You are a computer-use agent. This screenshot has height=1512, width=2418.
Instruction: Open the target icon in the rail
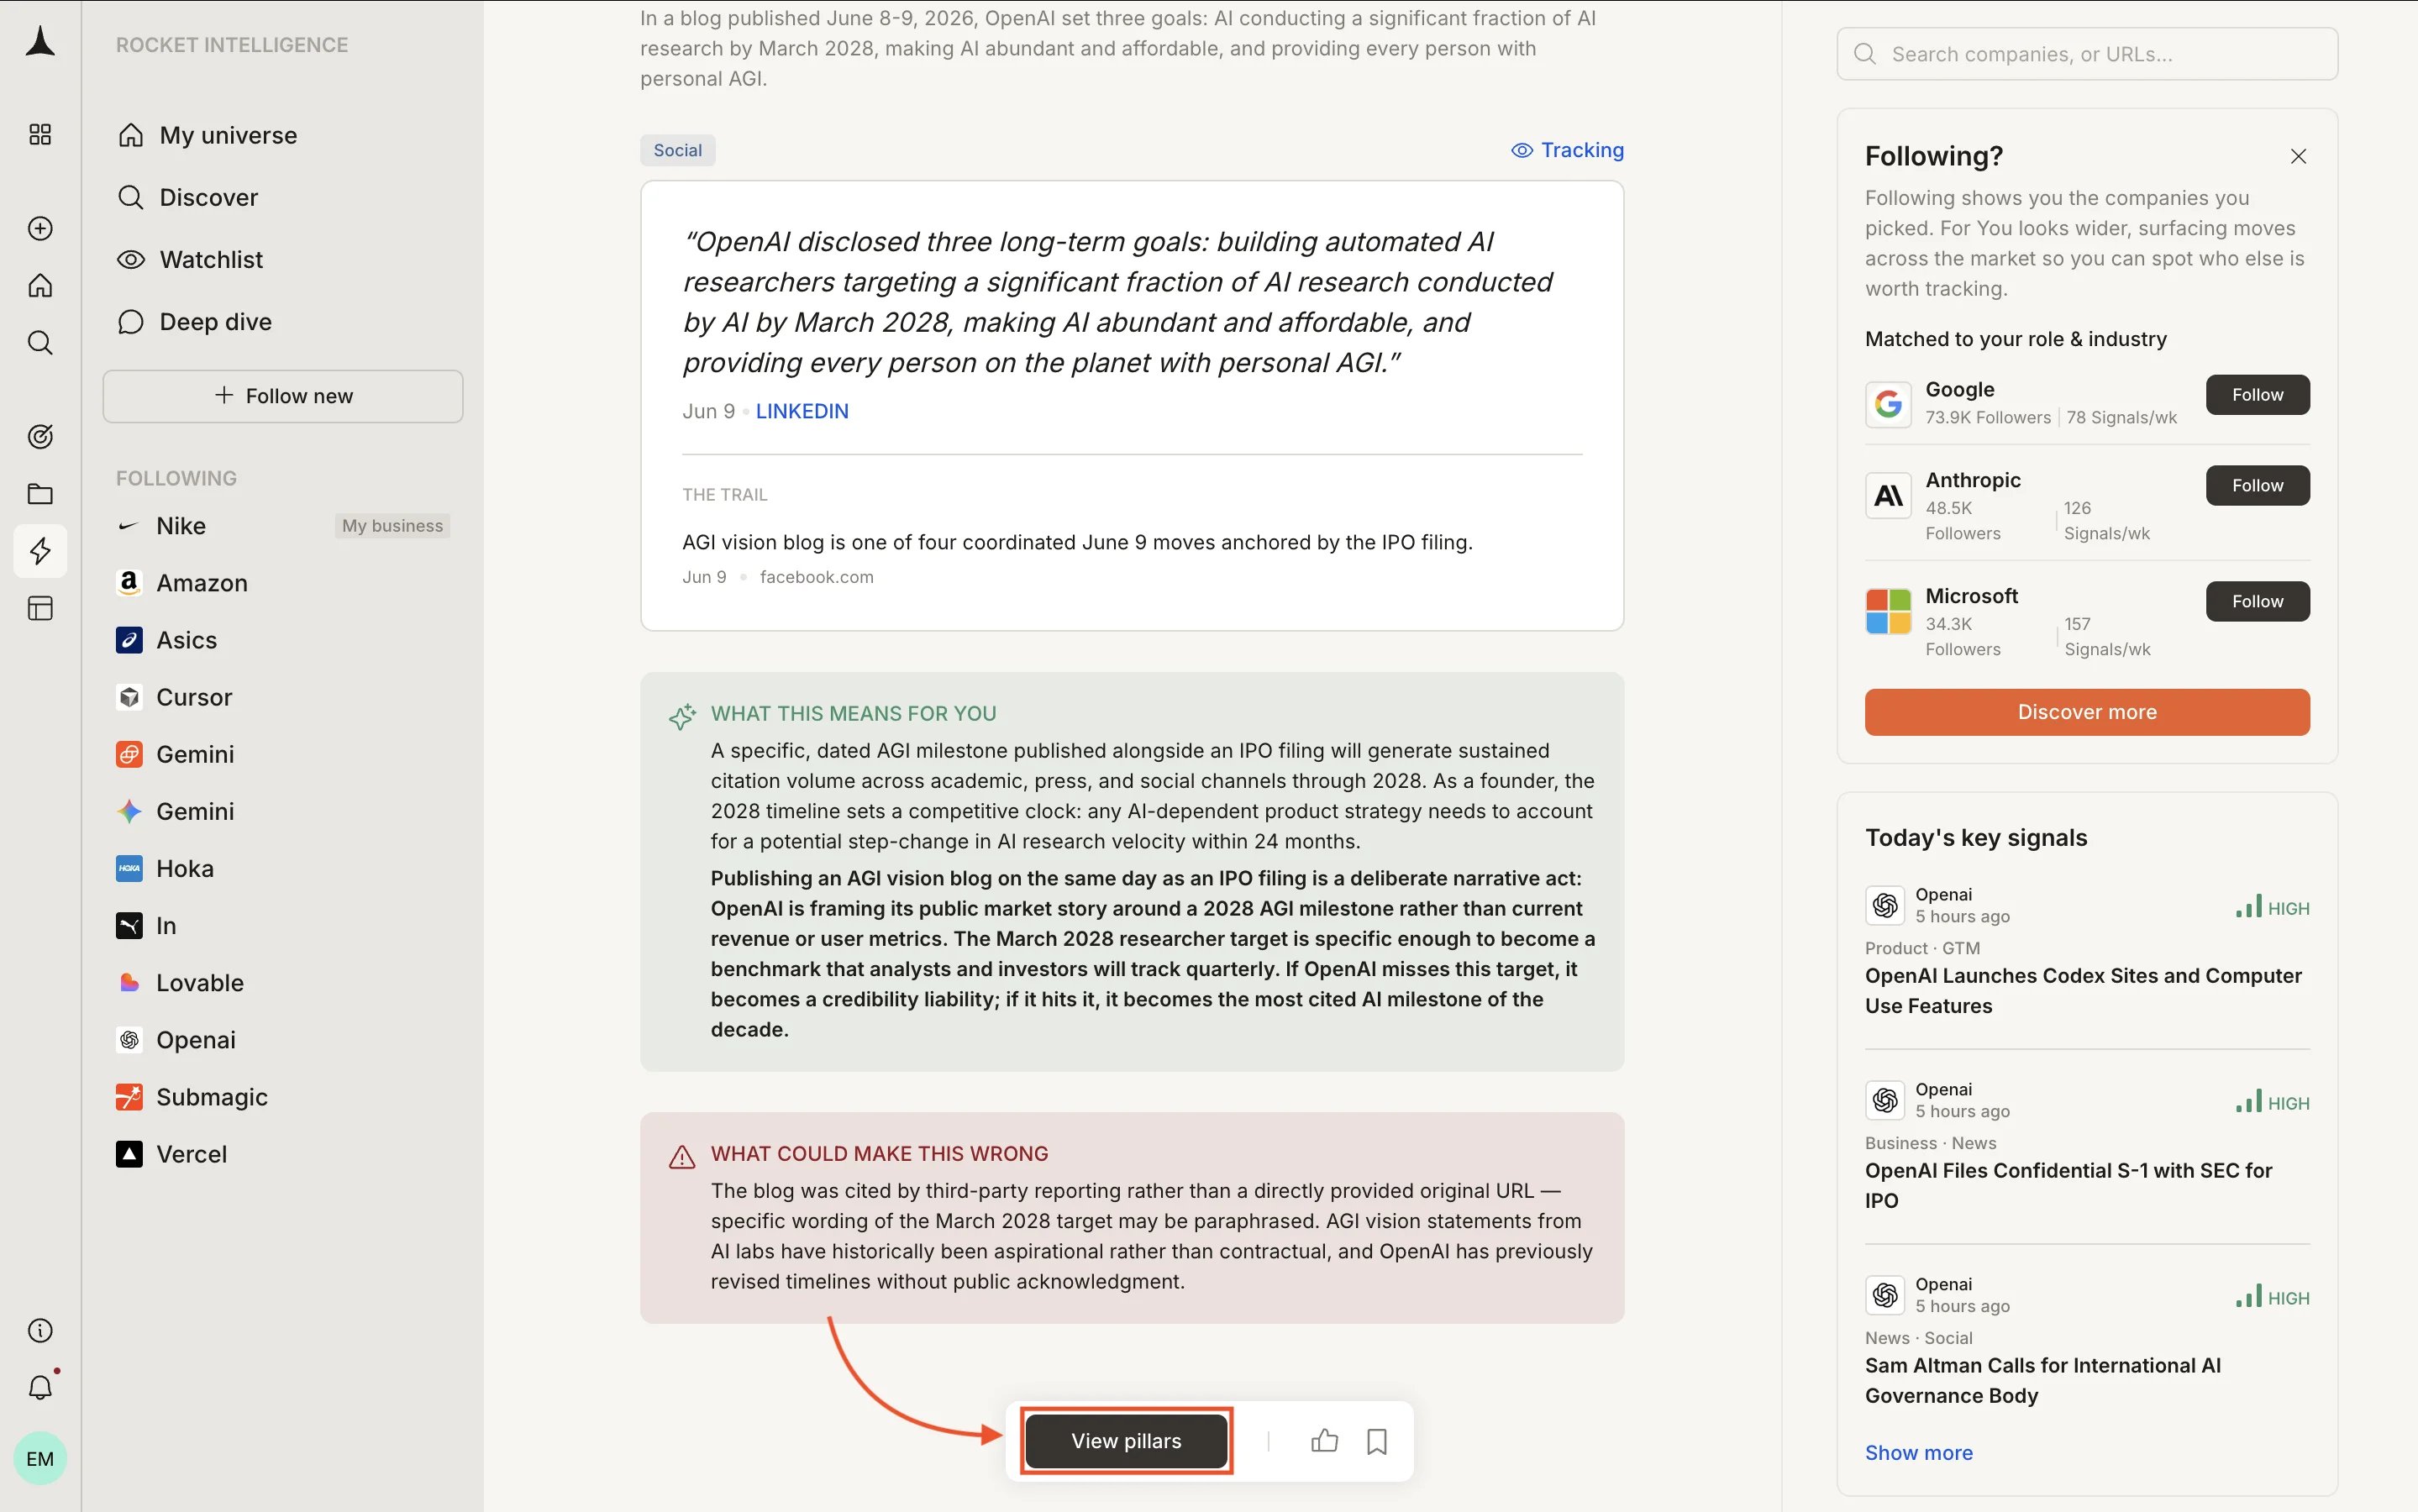[40, 436]
